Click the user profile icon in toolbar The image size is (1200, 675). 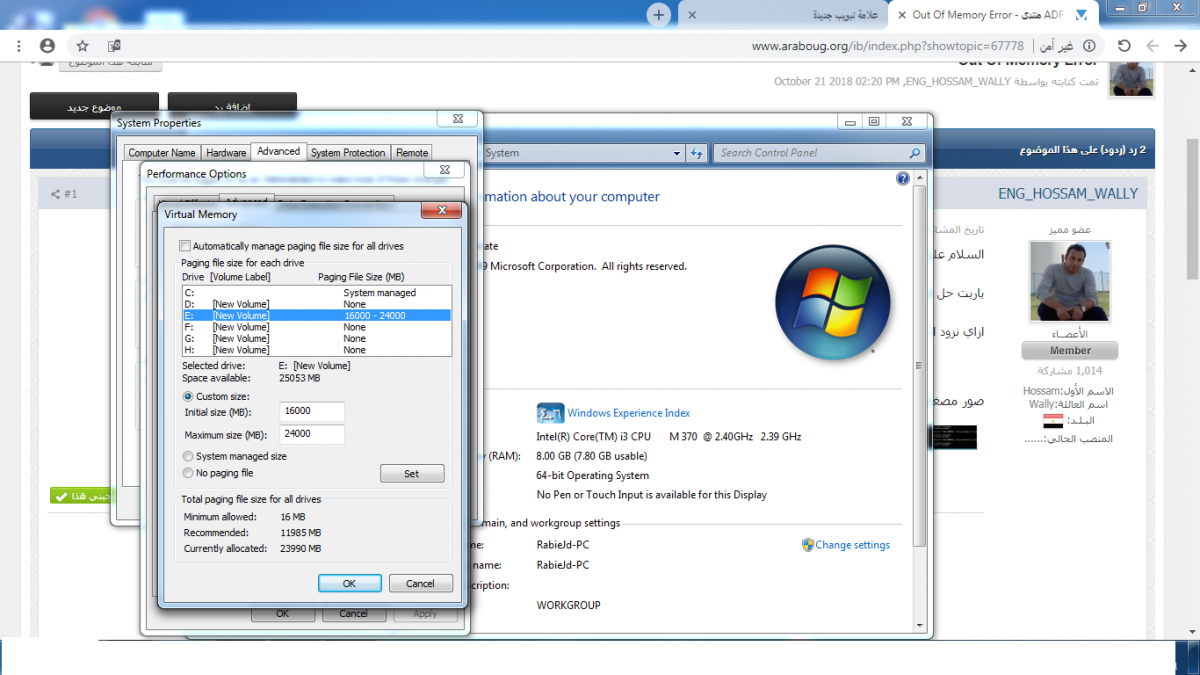[47, 46]
